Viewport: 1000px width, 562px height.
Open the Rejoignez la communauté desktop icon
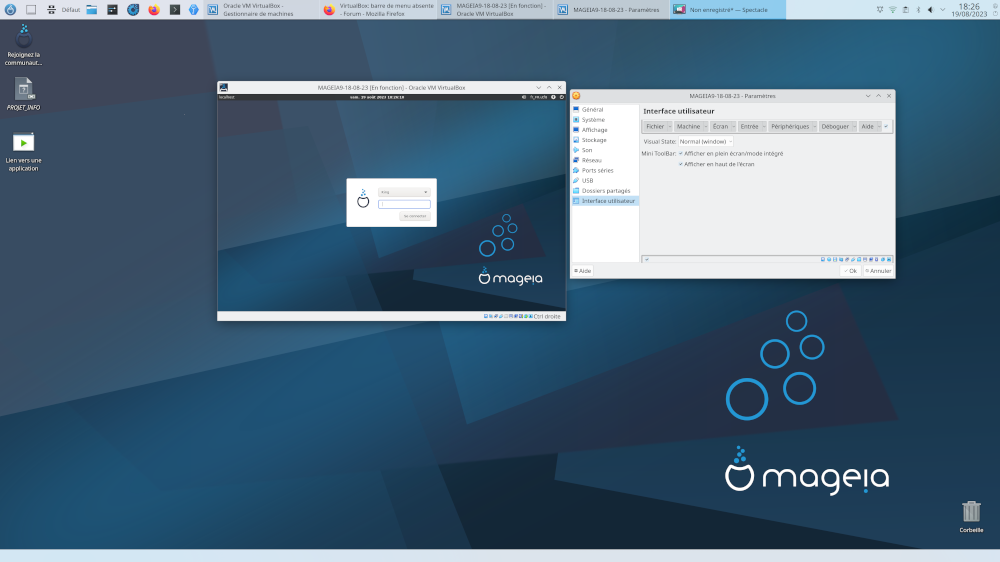coord(24,45)
